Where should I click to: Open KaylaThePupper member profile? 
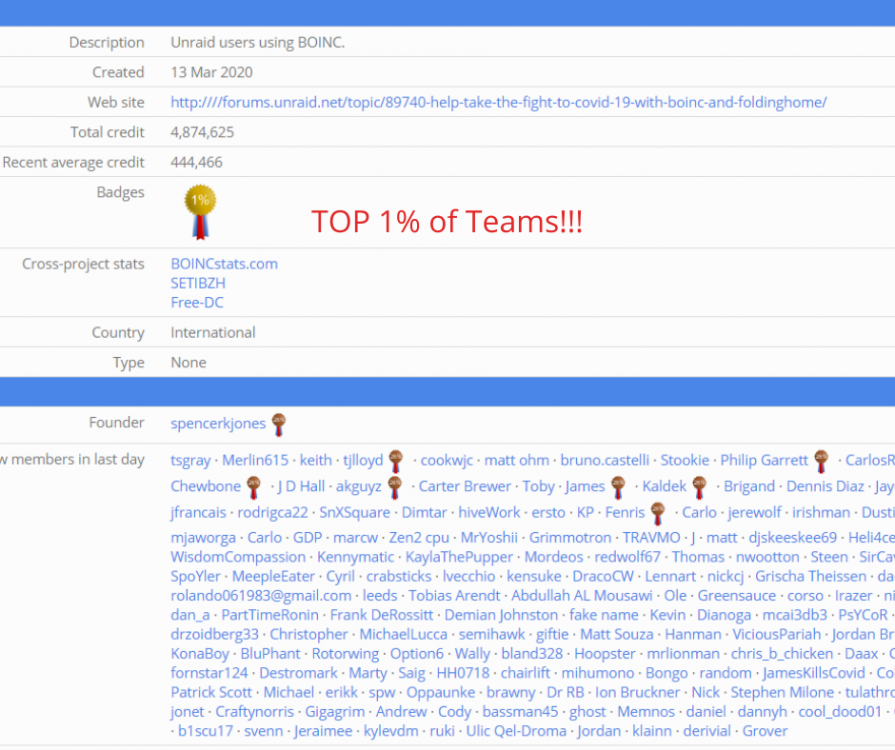[459, 557]
